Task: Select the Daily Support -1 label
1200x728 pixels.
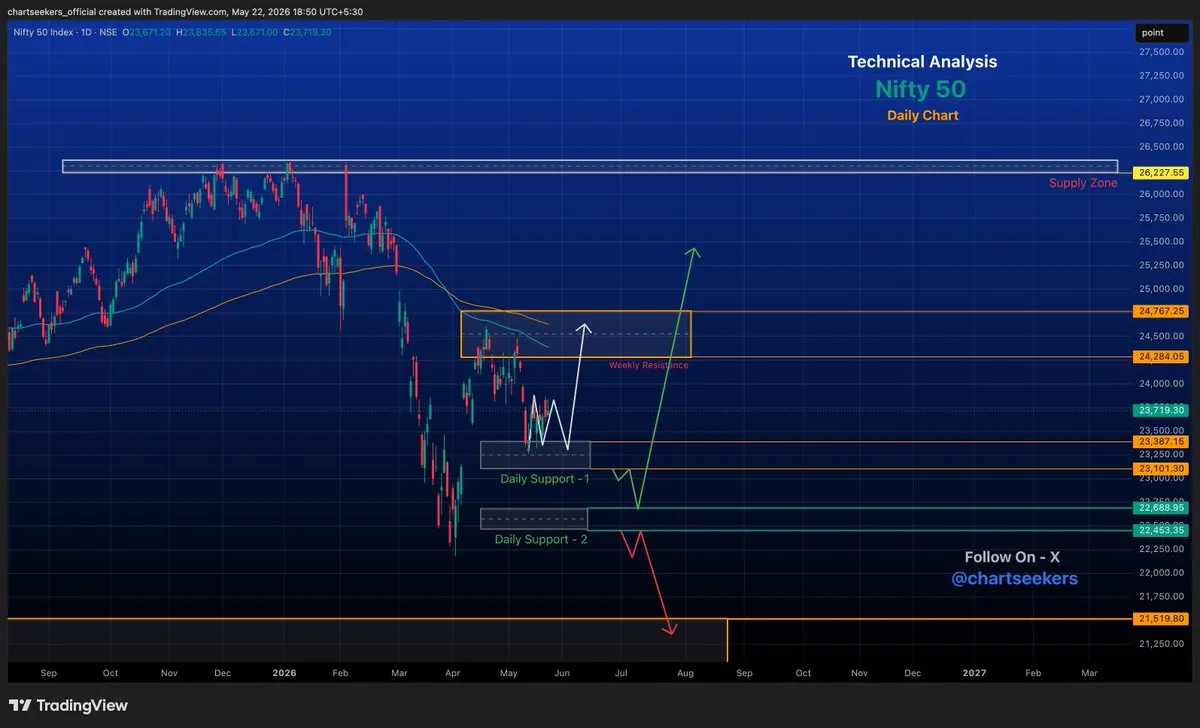Action: (545, 479)
